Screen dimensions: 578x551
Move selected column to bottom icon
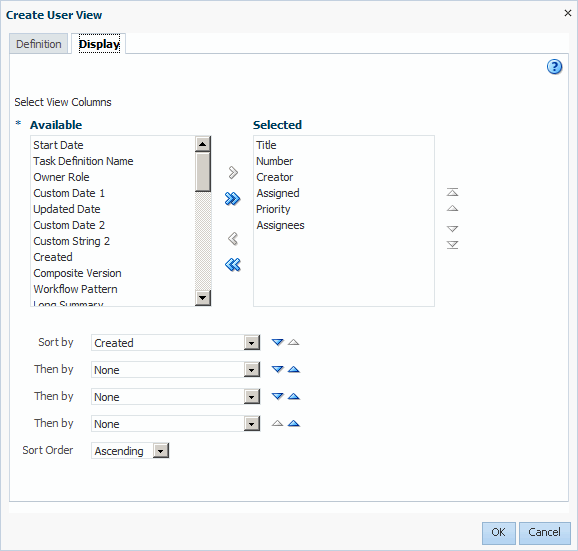click(452, 245)
